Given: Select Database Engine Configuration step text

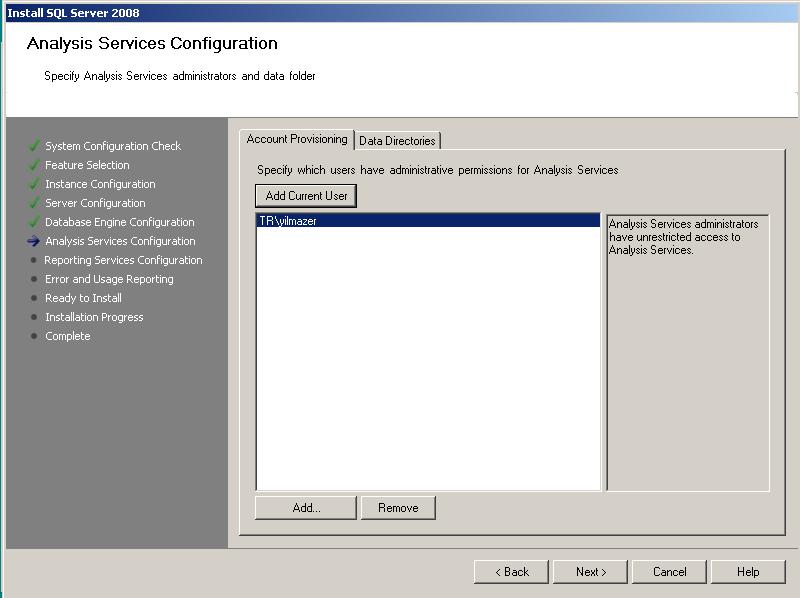Looking at the screenshot, I should 119,222.
